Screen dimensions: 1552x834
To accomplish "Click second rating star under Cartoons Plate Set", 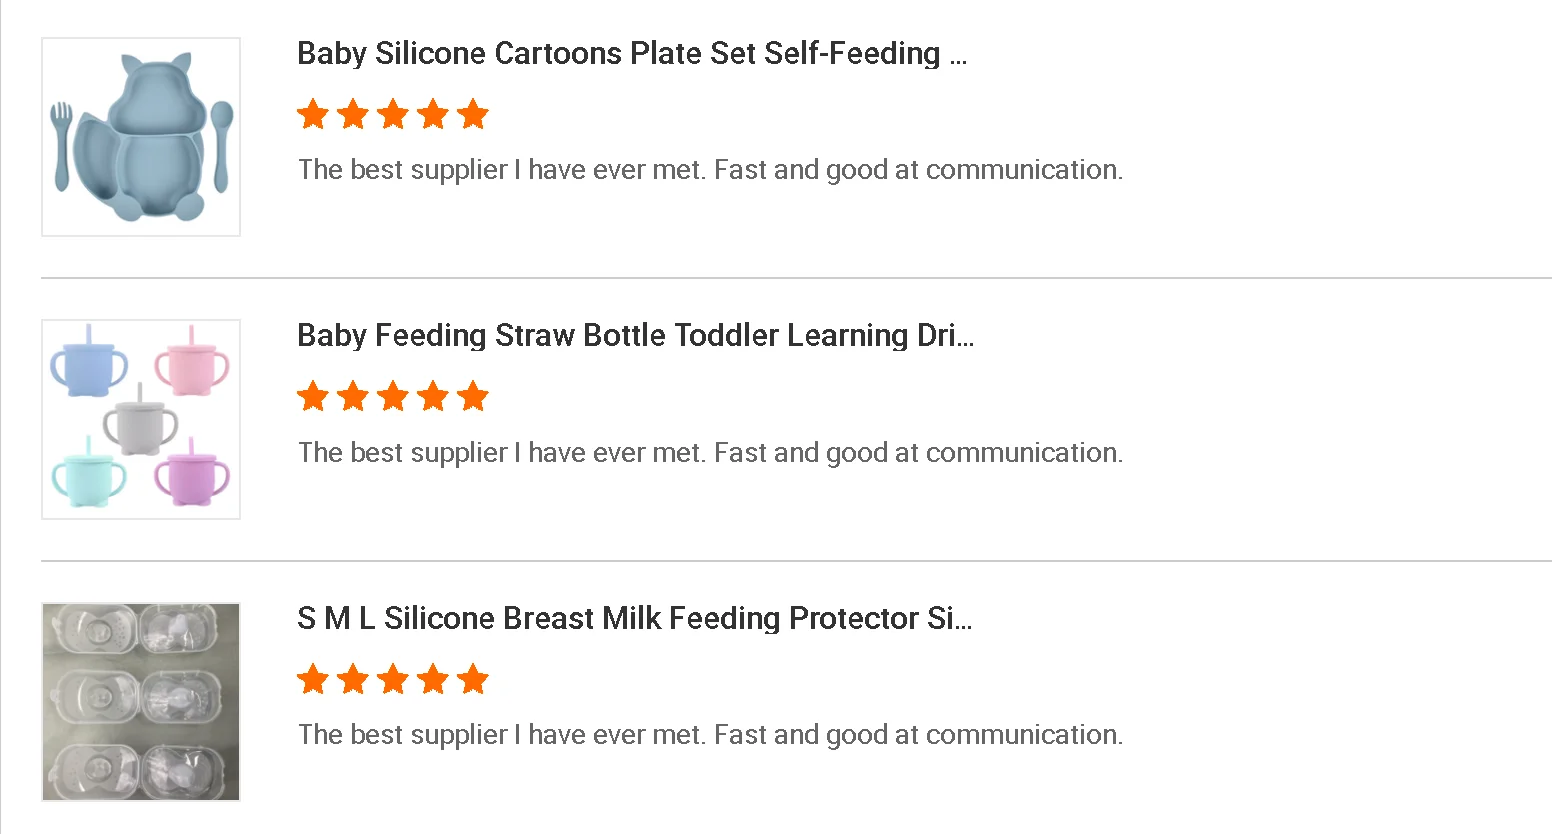I will [353, 114].
